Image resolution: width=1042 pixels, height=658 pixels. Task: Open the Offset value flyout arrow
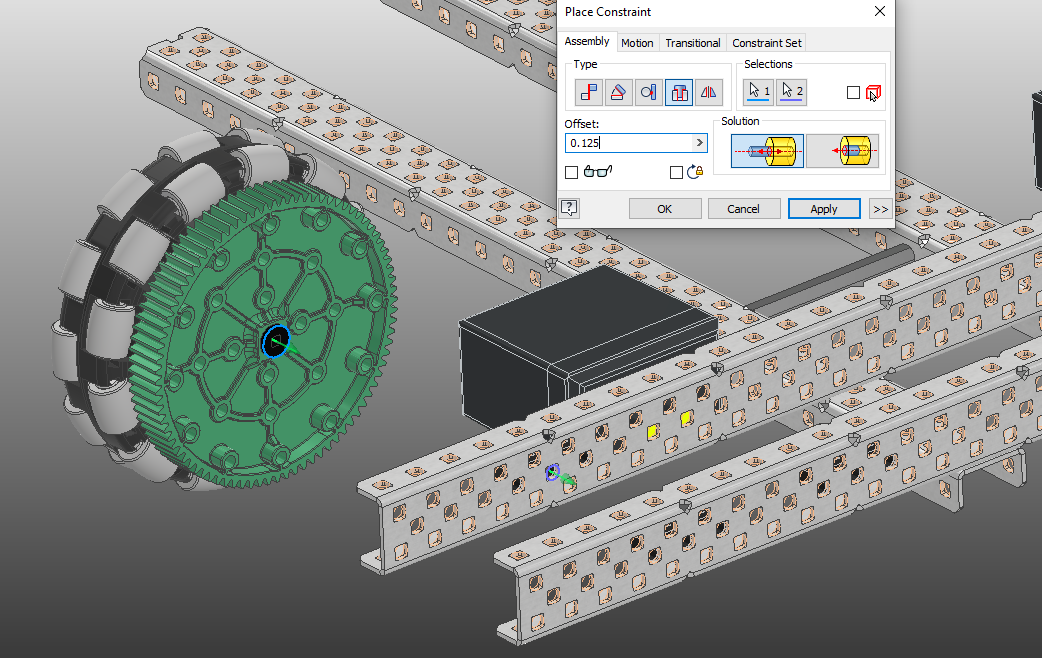coord(699,143)
